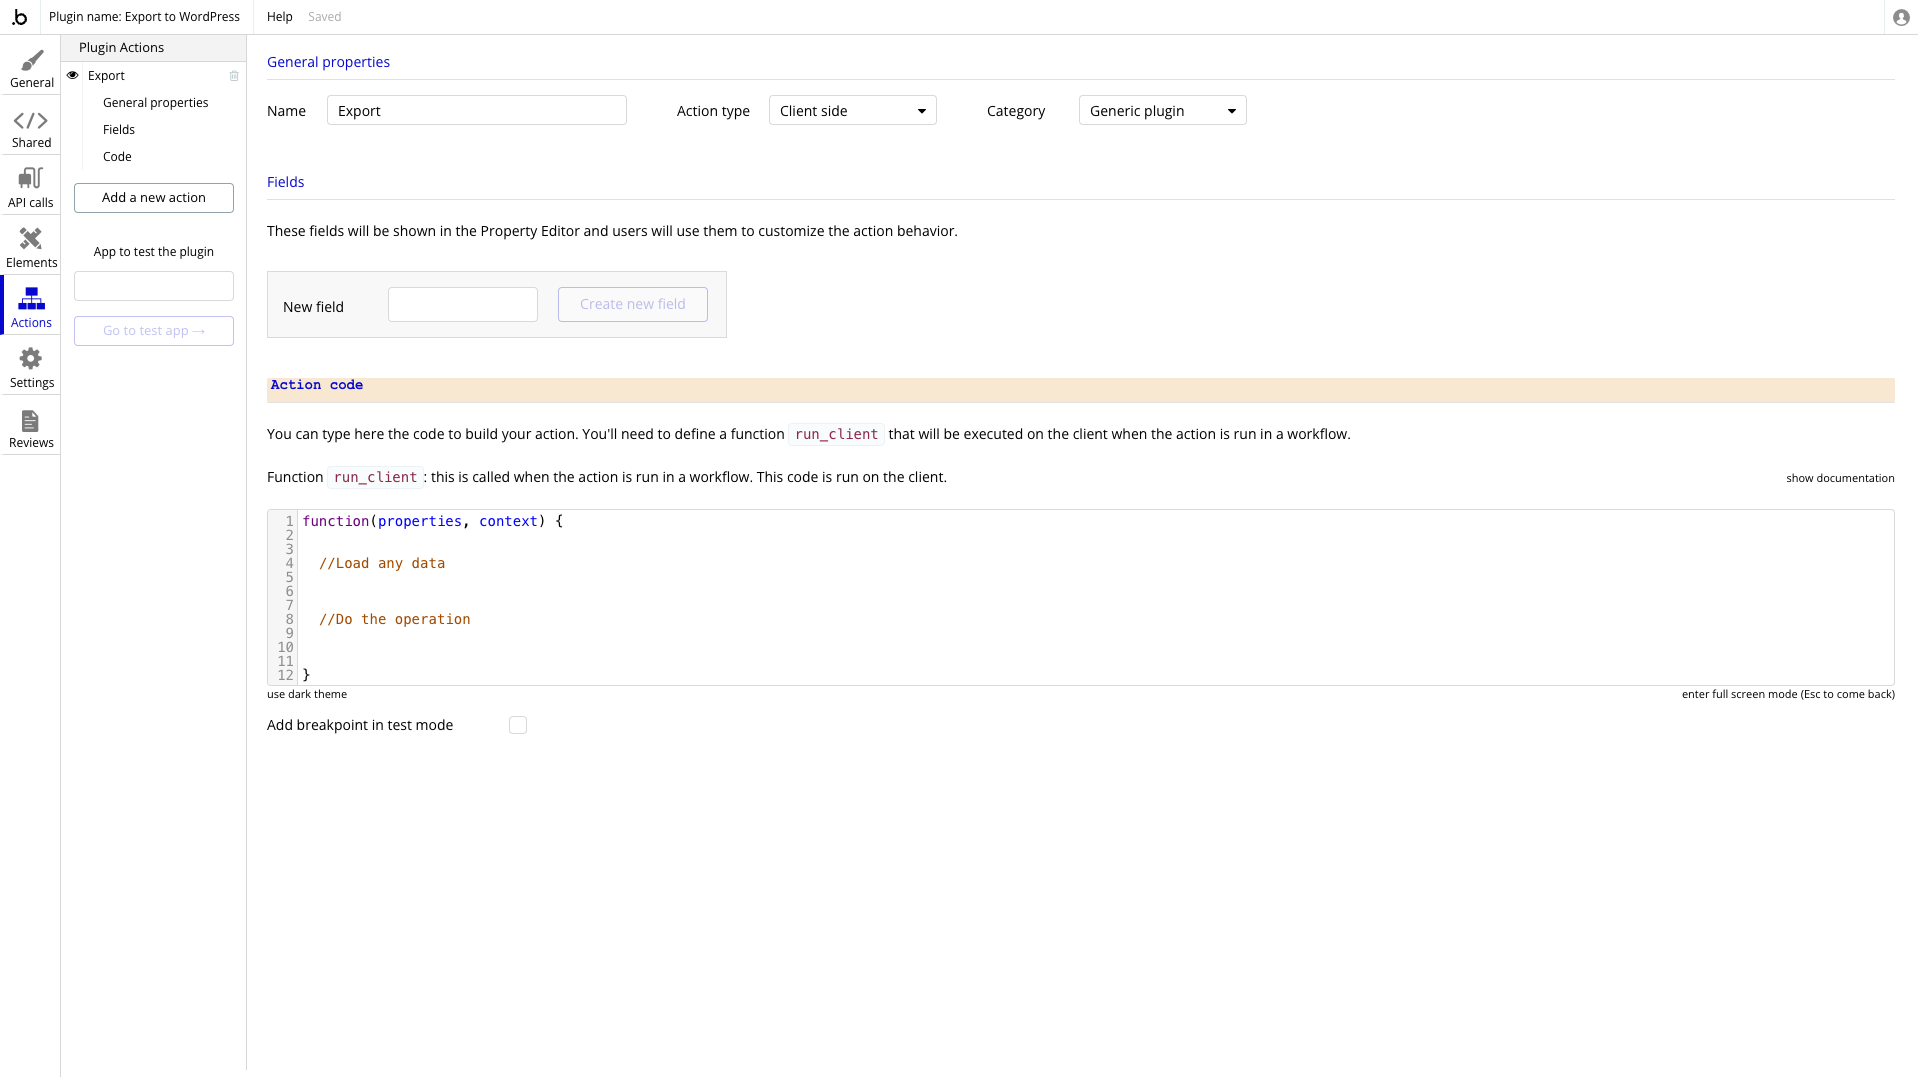
Task: Go to the API calls section
Action: click(x=31, y=187)
